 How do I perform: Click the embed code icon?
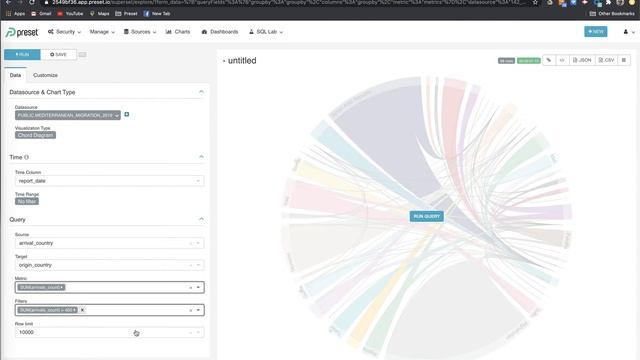(x=562, y=60)
